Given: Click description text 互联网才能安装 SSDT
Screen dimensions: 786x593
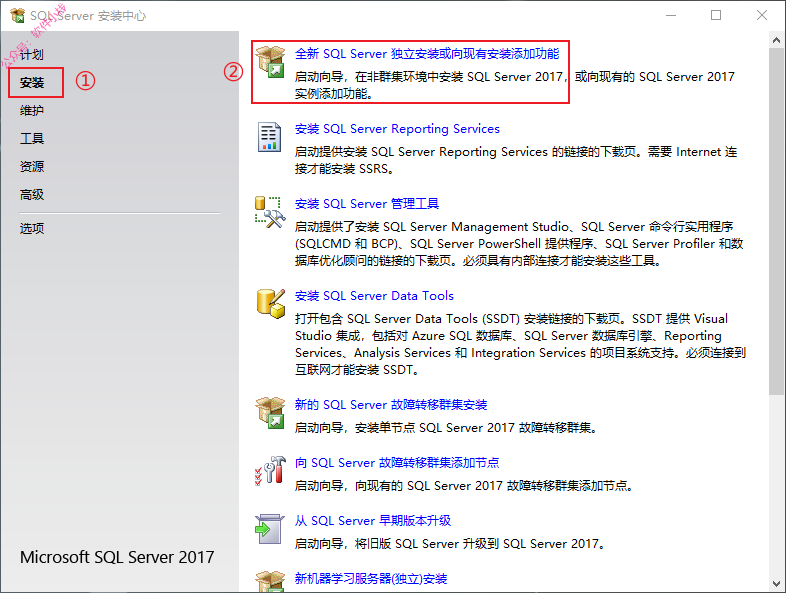Looking at the screenshot, I should click(x=356, y=370).
